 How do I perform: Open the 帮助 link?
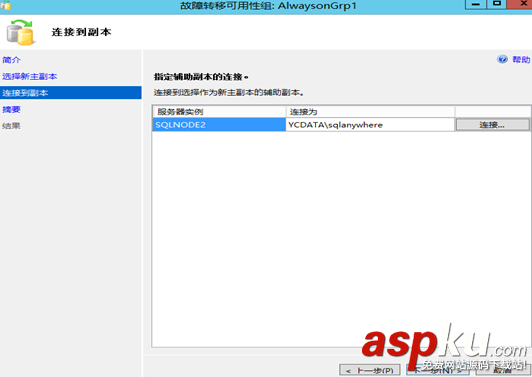click(521, 60)
